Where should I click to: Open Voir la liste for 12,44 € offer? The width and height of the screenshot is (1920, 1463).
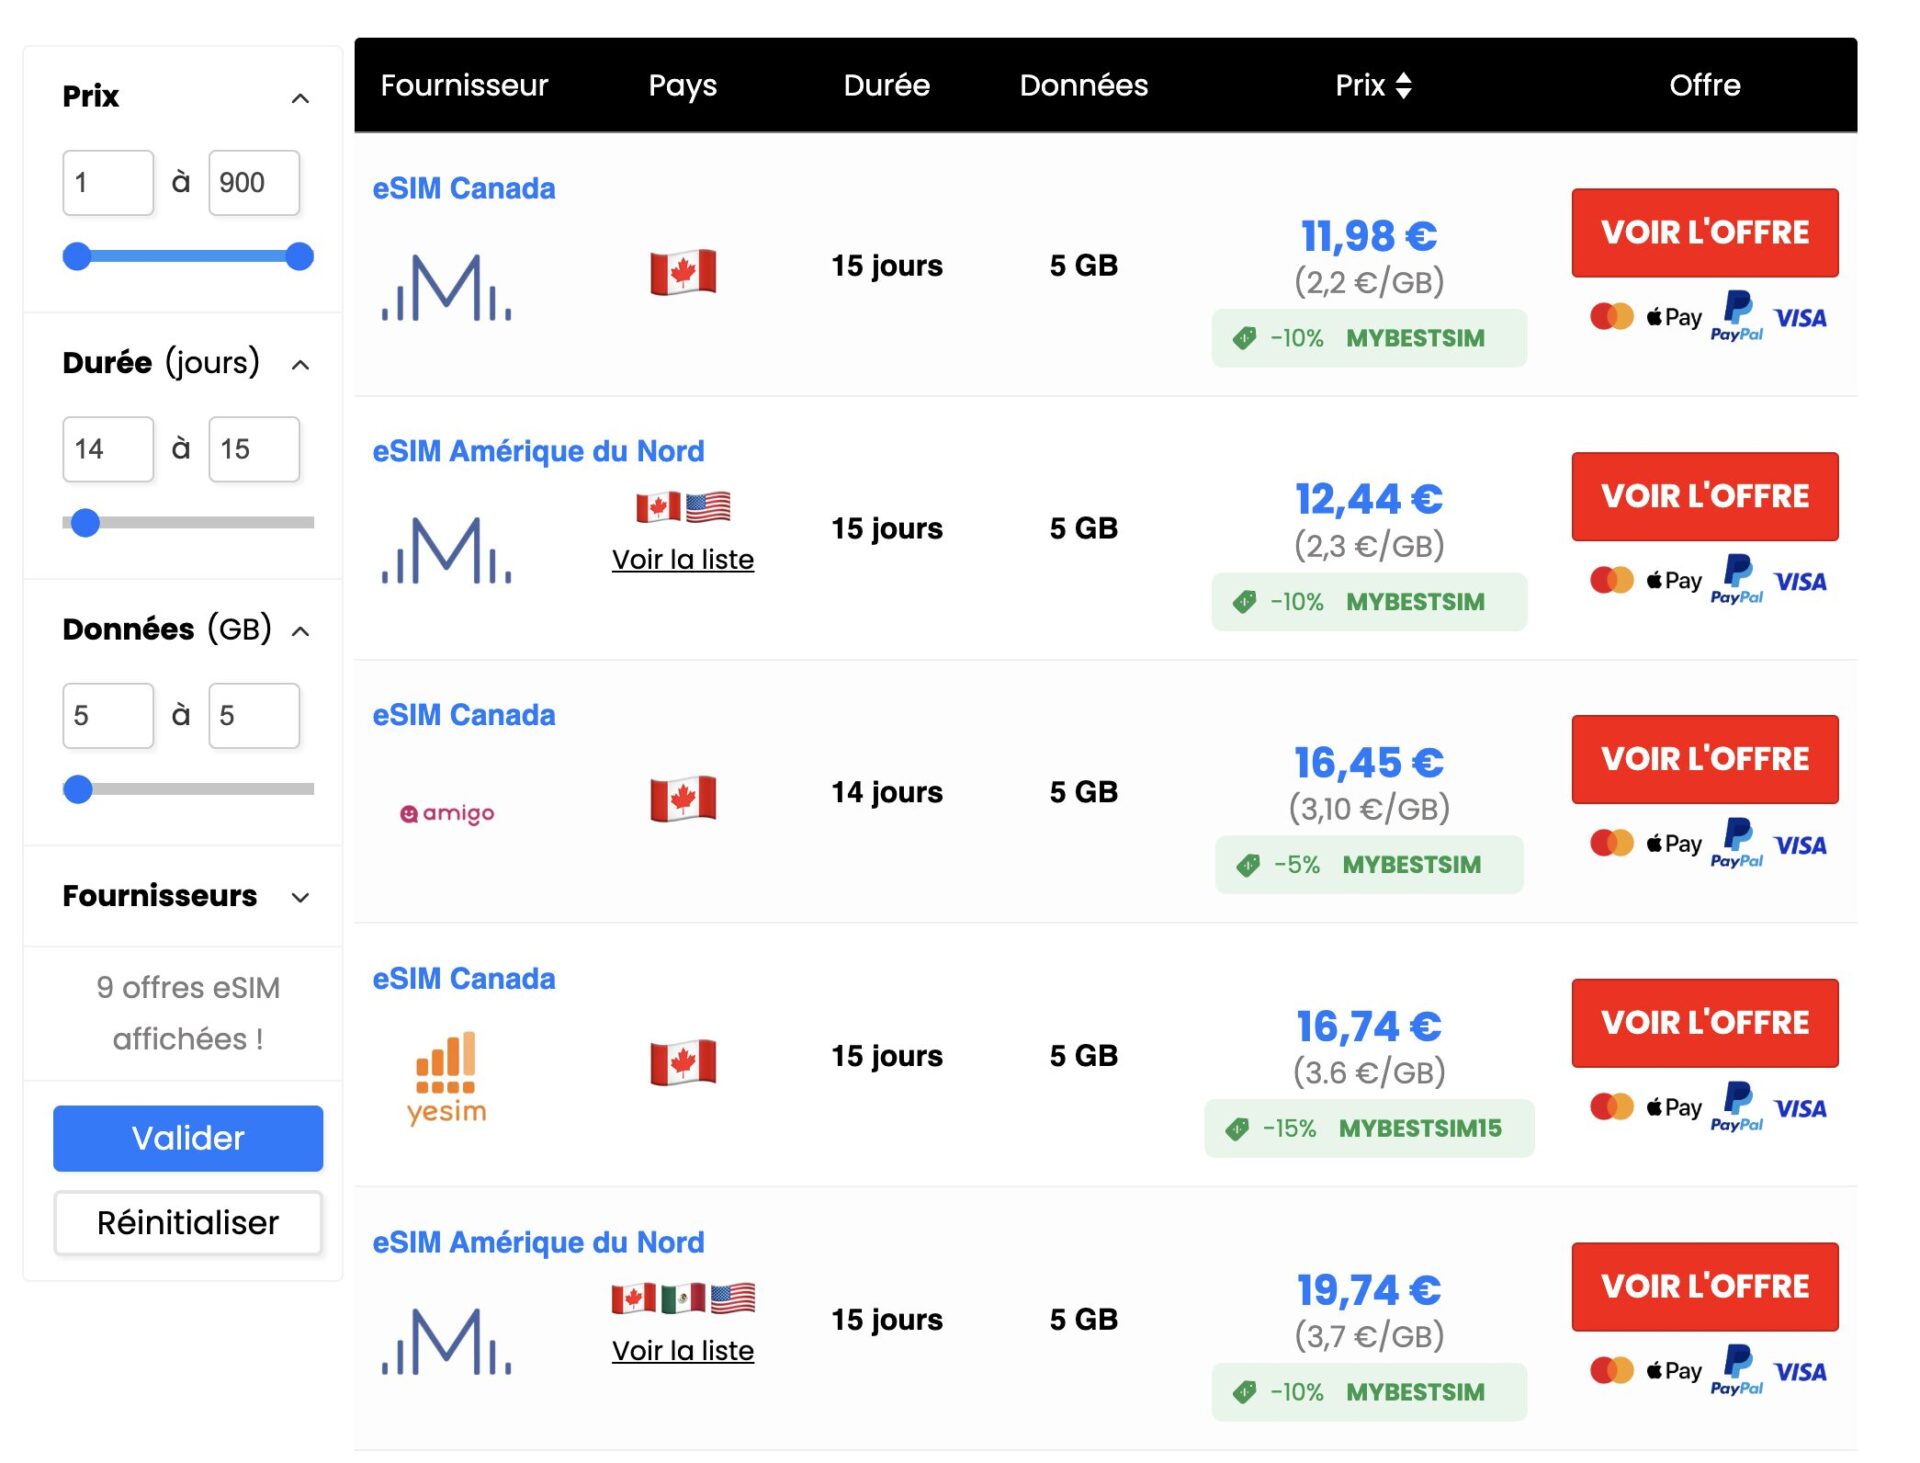click(x=683, y=560)
